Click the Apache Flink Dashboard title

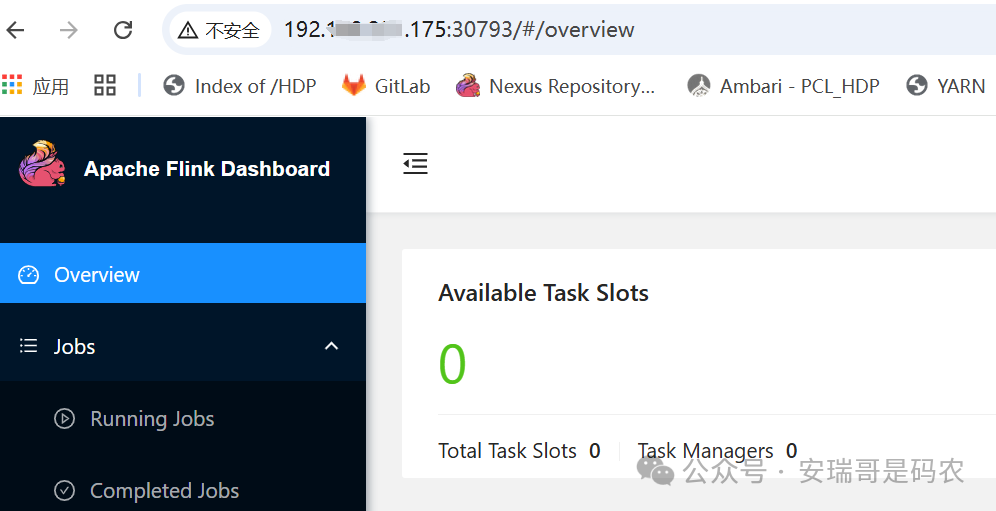click(x=206, y=169)
